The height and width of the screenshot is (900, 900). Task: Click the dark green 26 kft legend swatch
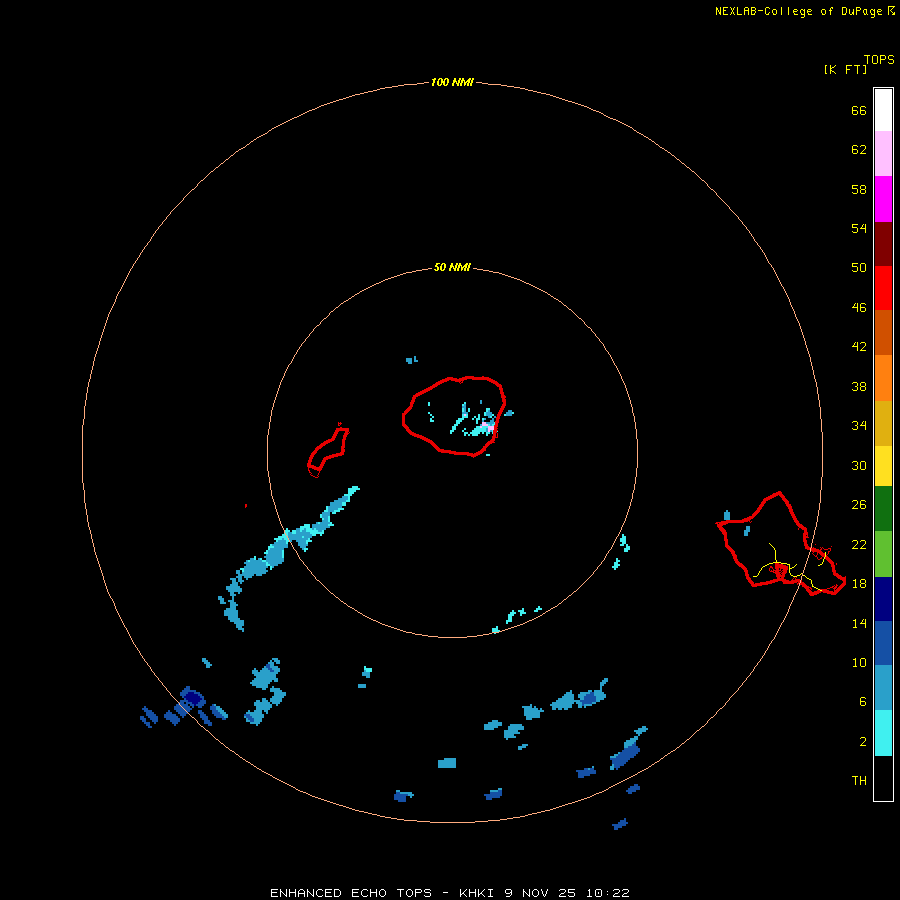point(883,509)
